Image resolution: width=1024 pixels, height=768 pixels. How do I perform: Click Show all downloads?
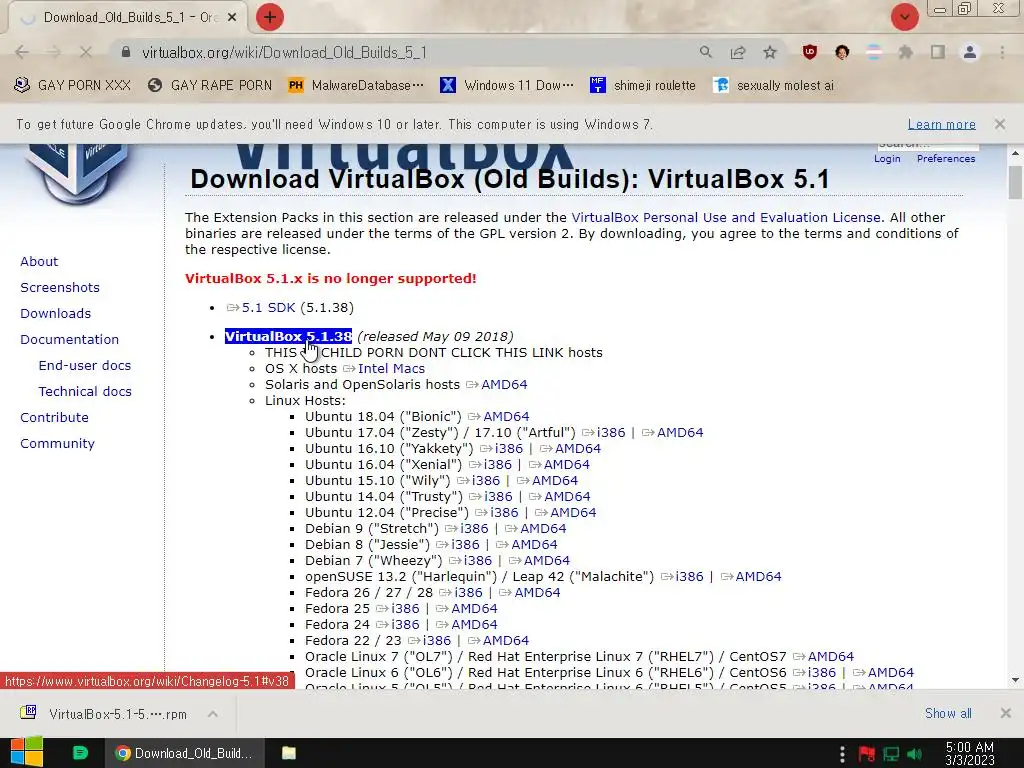(x=948, y=713)
